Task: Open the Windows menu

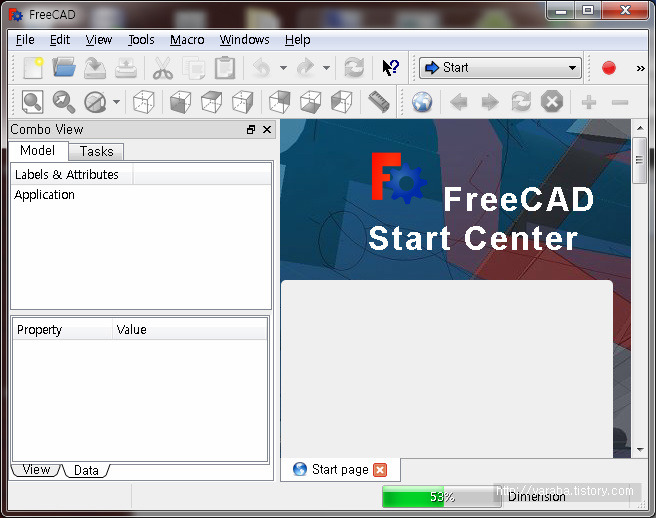Action: (244, 40)
